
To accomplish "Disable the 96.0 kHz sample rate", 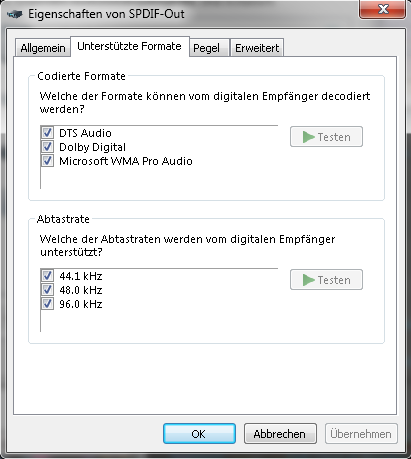I will click(x=47, y=304).
